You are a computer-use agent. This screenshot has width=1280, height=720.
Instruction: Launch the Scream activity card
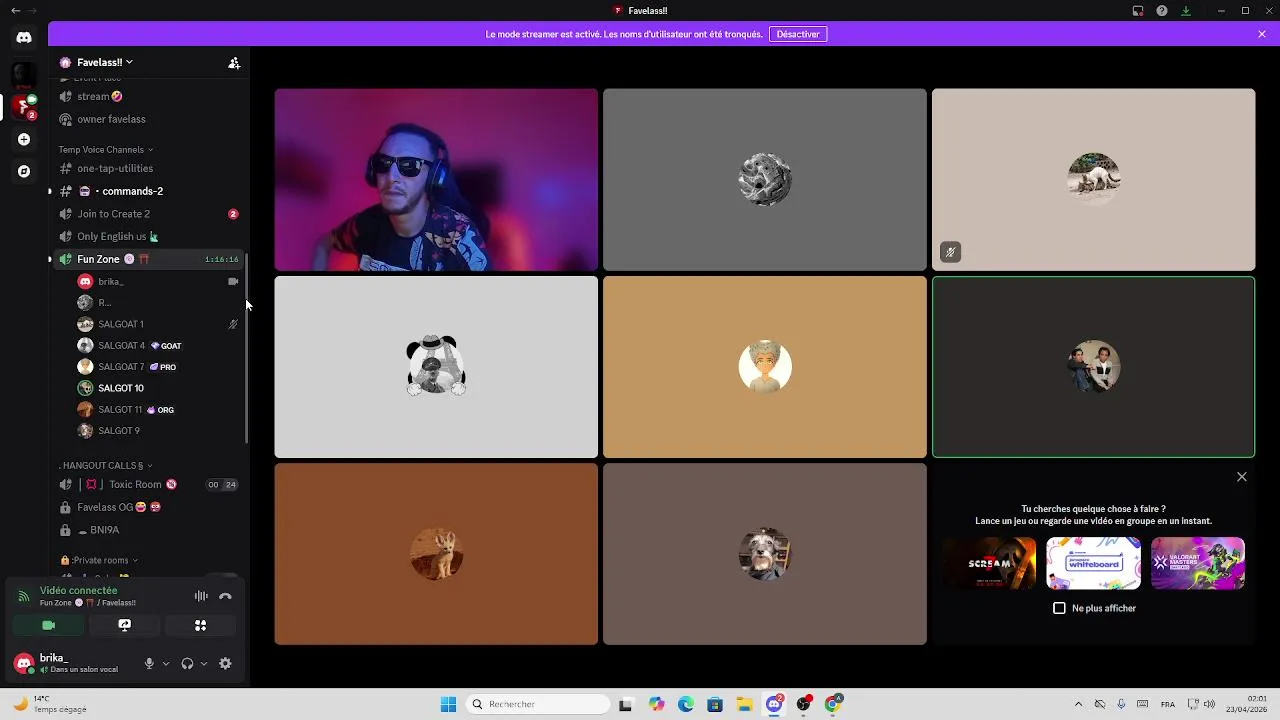tap(989, 563)
